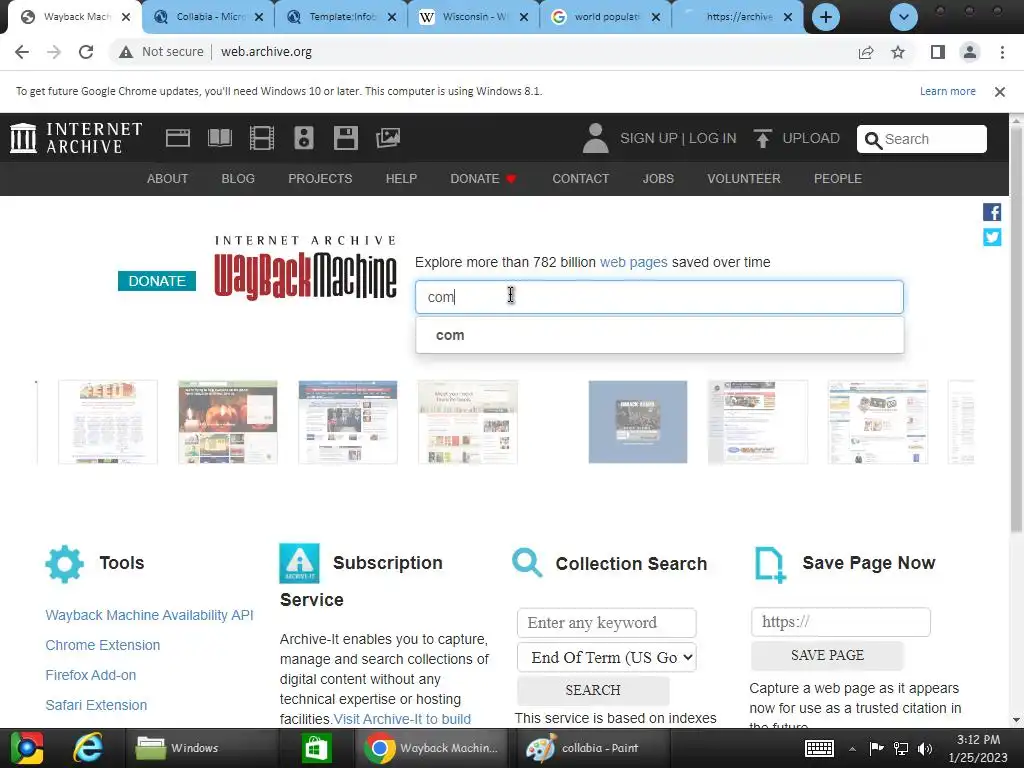Click the SAVE PAGE button

(x=827, y=655)
